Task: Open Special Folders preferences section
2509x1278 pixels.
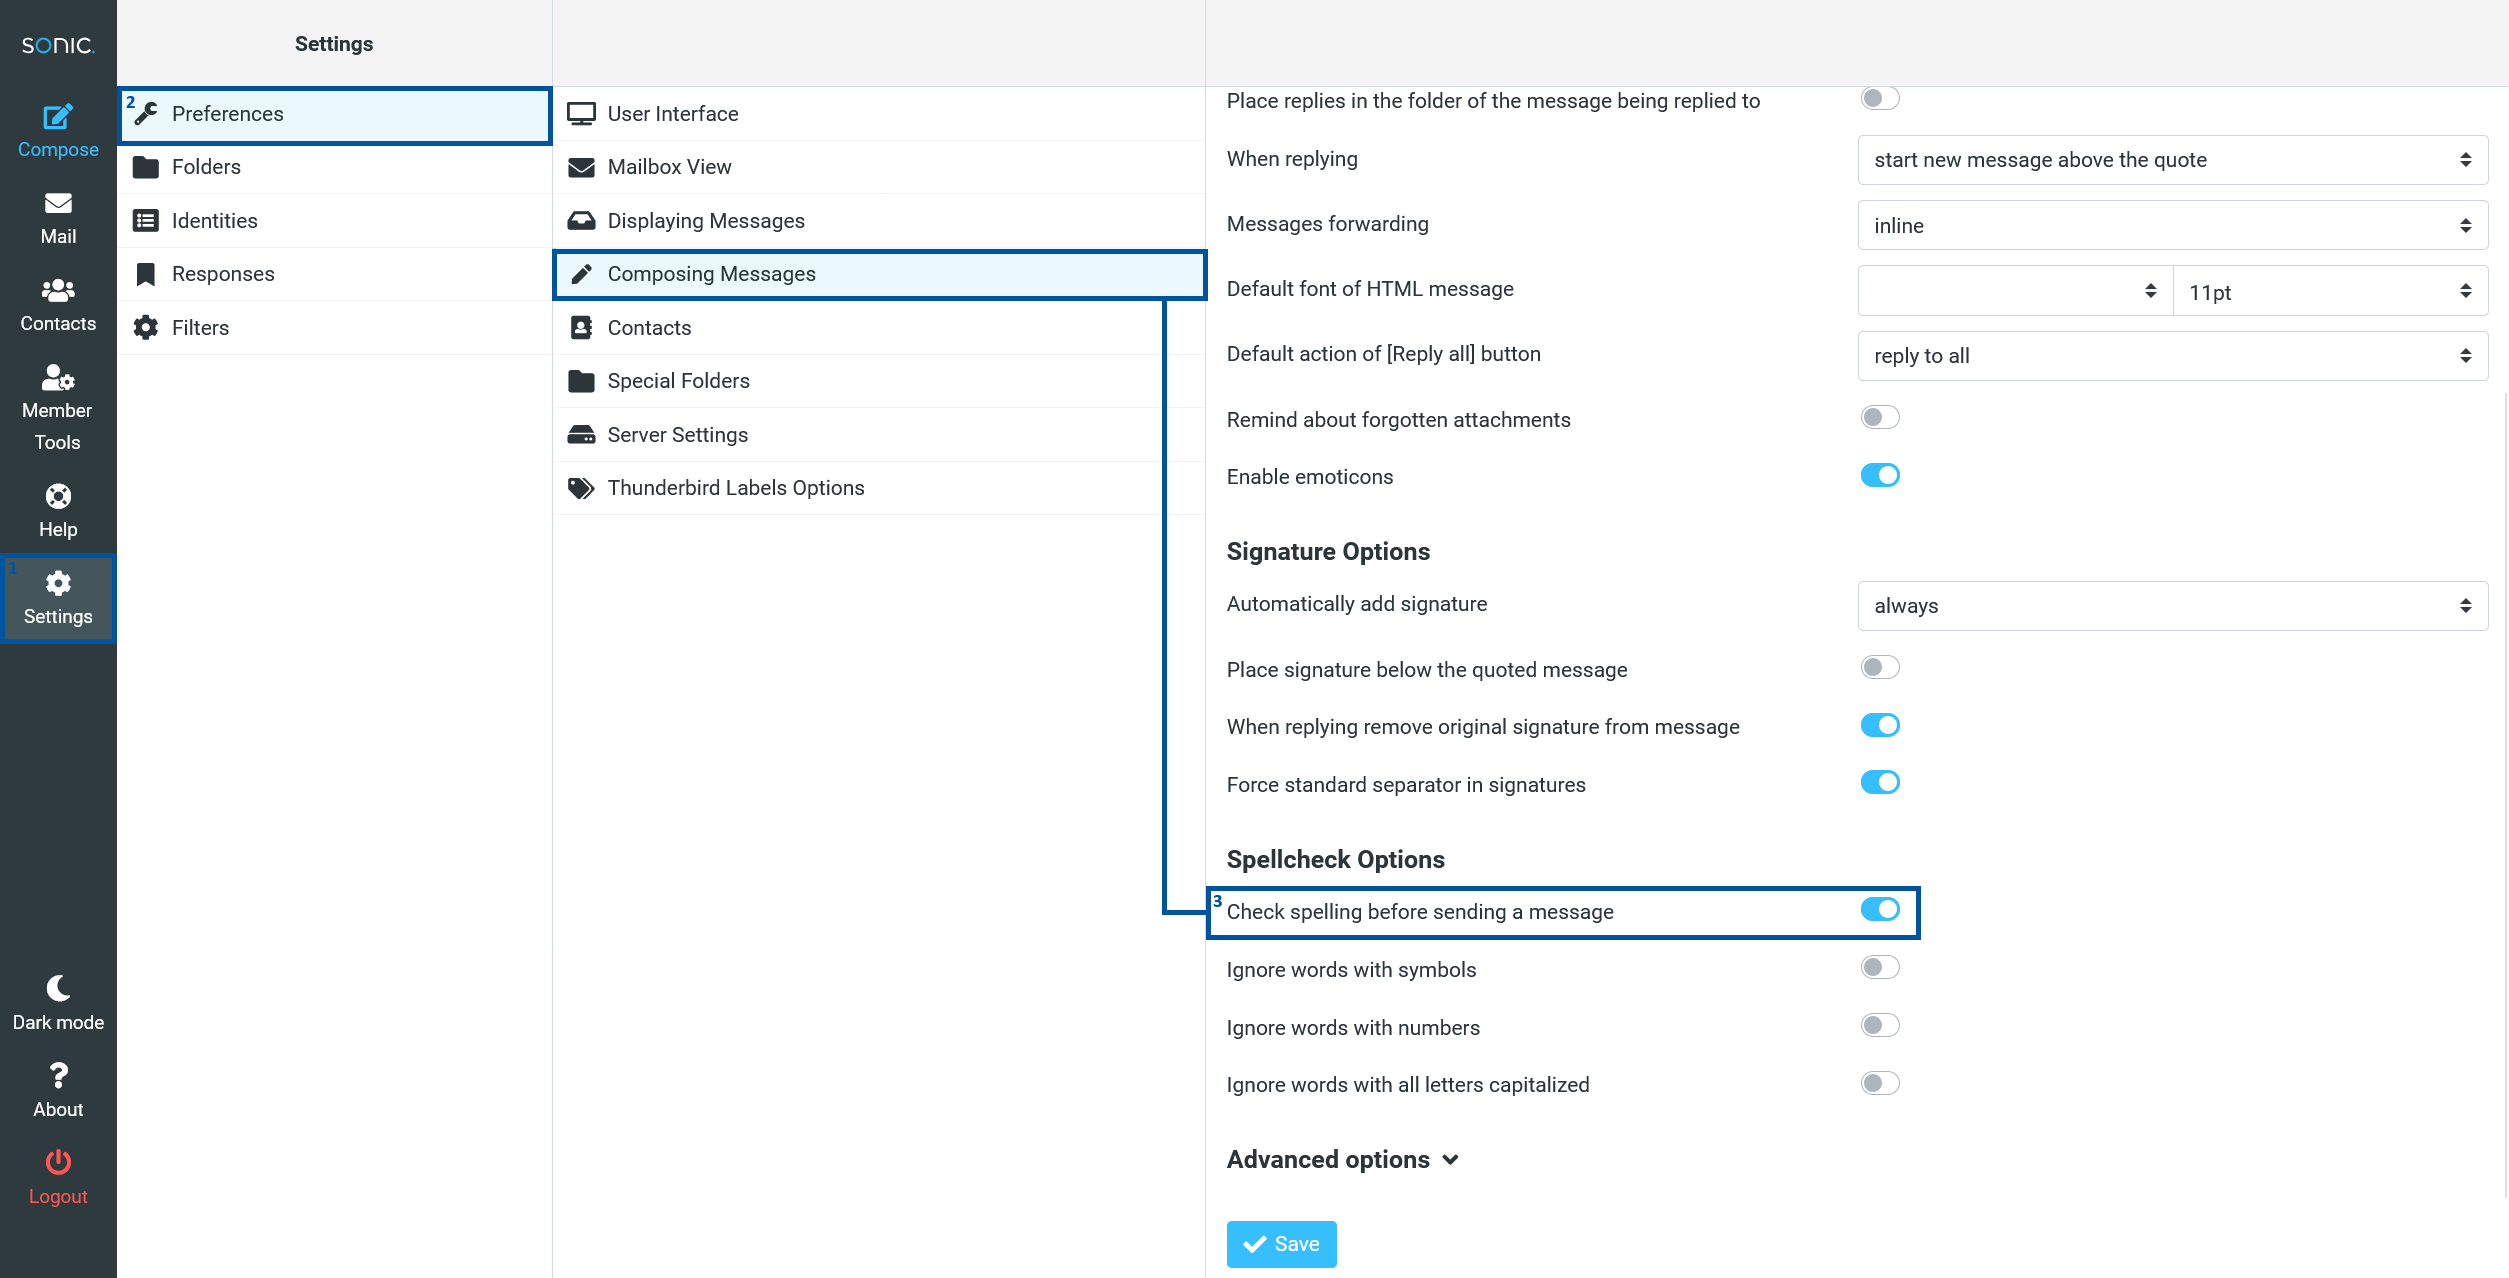Action: pyautogui.click(x=879, y=381)
